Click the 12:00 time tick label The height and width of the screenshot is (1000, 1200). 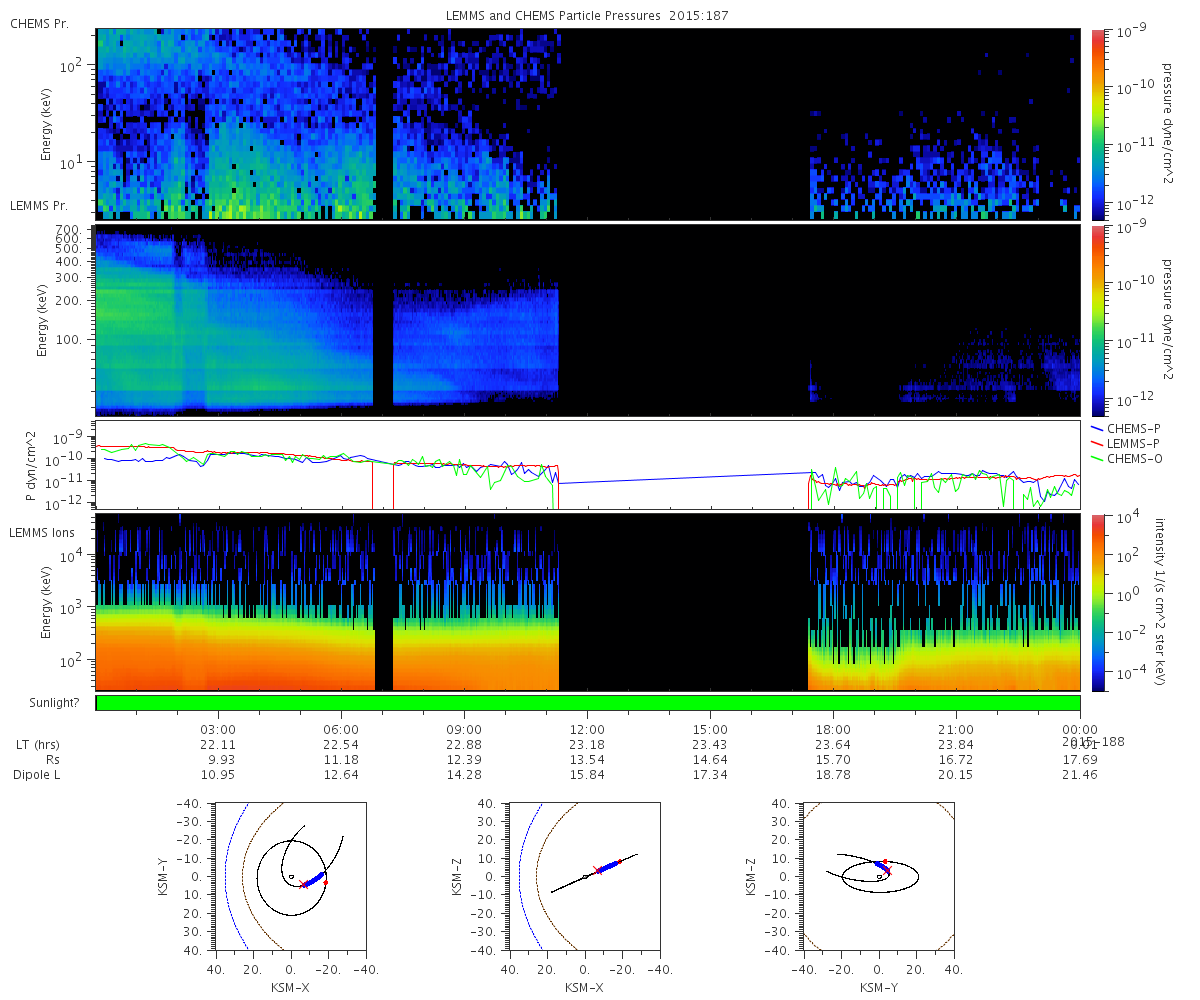click(588, 729)
